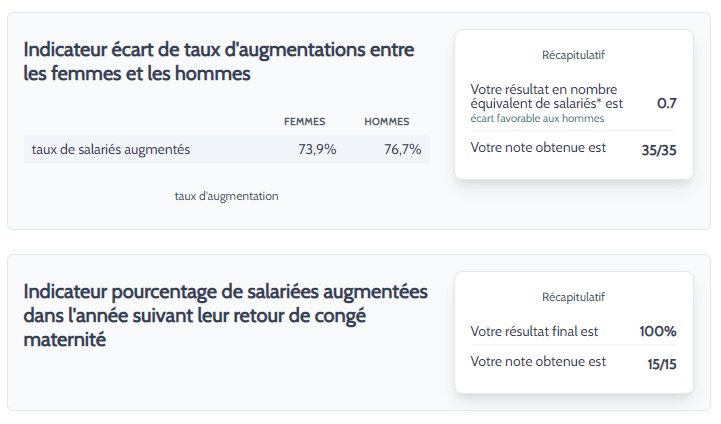Image resolution: width=721 pixels, height=424 pixels.
Task: Click the heading about écart de taux d'augmentations
Action: coord(219,62)
